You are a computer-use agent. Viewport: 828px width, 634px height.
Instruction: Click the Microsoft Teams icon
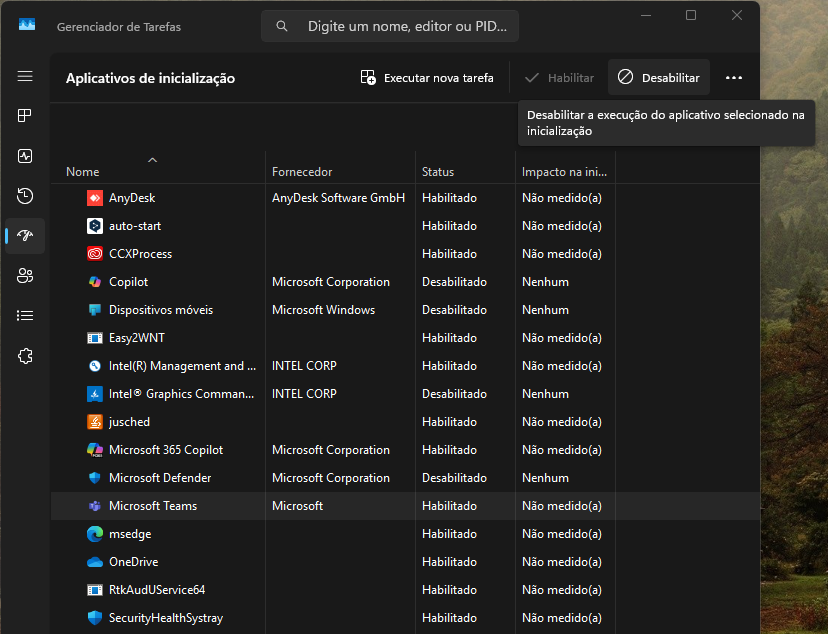point(95,506)
